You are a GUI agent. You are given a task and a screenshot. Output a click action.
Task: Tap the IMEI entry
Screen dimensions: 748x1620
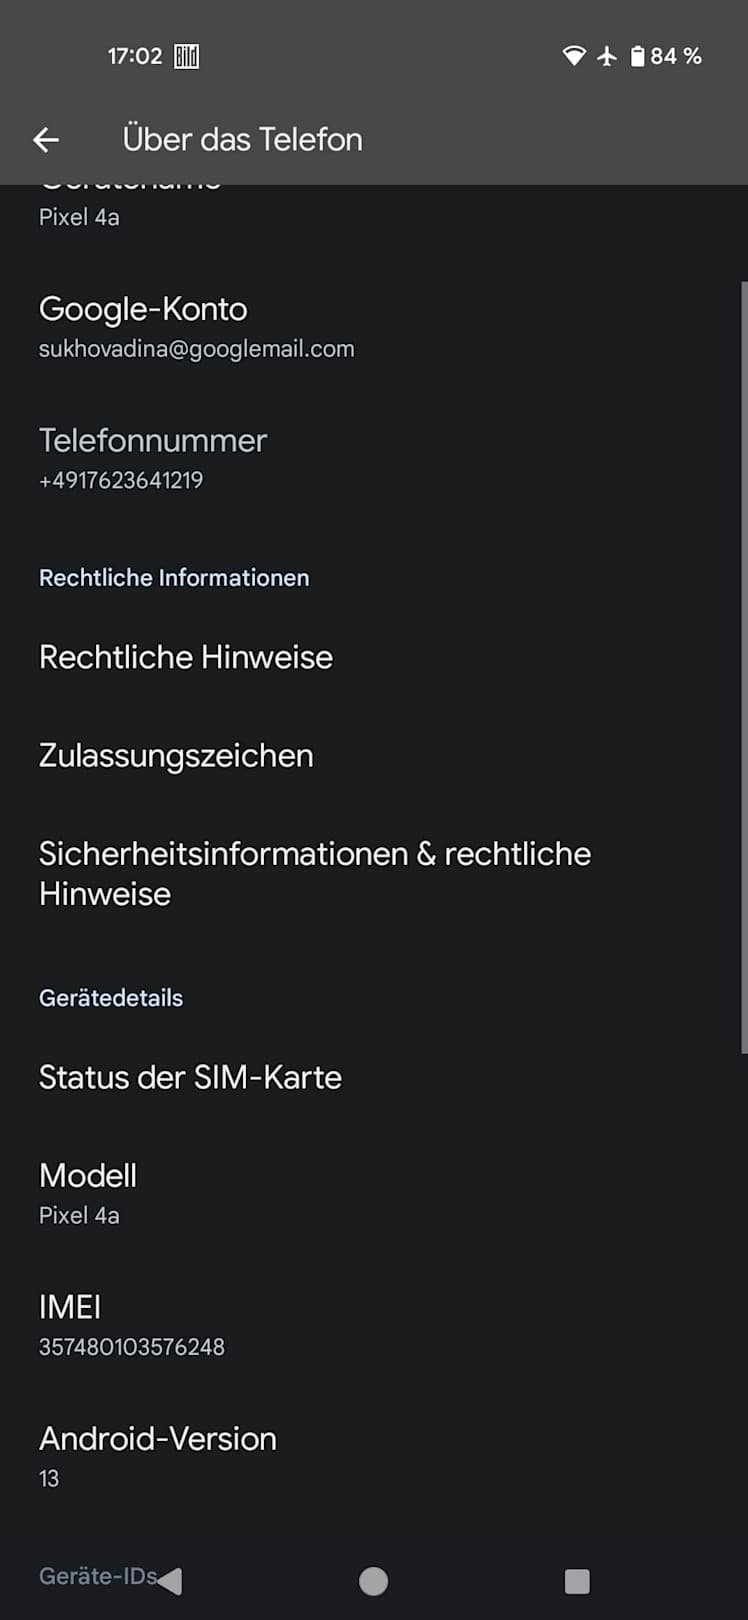click(131, 1325)
